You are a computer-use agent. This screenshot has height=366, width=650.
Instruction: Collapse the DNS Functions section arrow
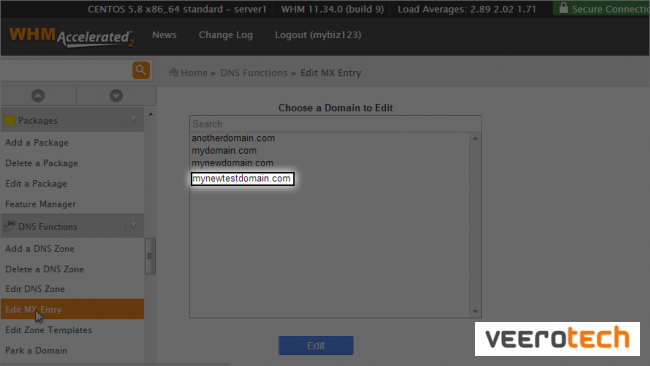point(133,226)
